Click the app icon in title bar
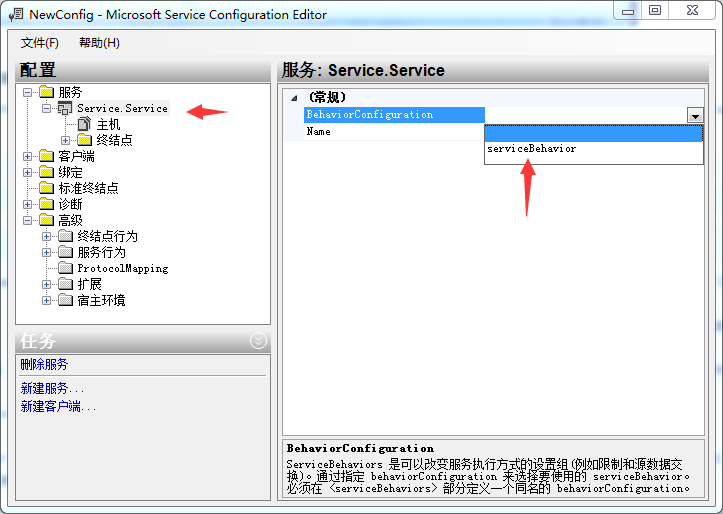Viewport: 723px width, 514px height. tap(16, 14)
